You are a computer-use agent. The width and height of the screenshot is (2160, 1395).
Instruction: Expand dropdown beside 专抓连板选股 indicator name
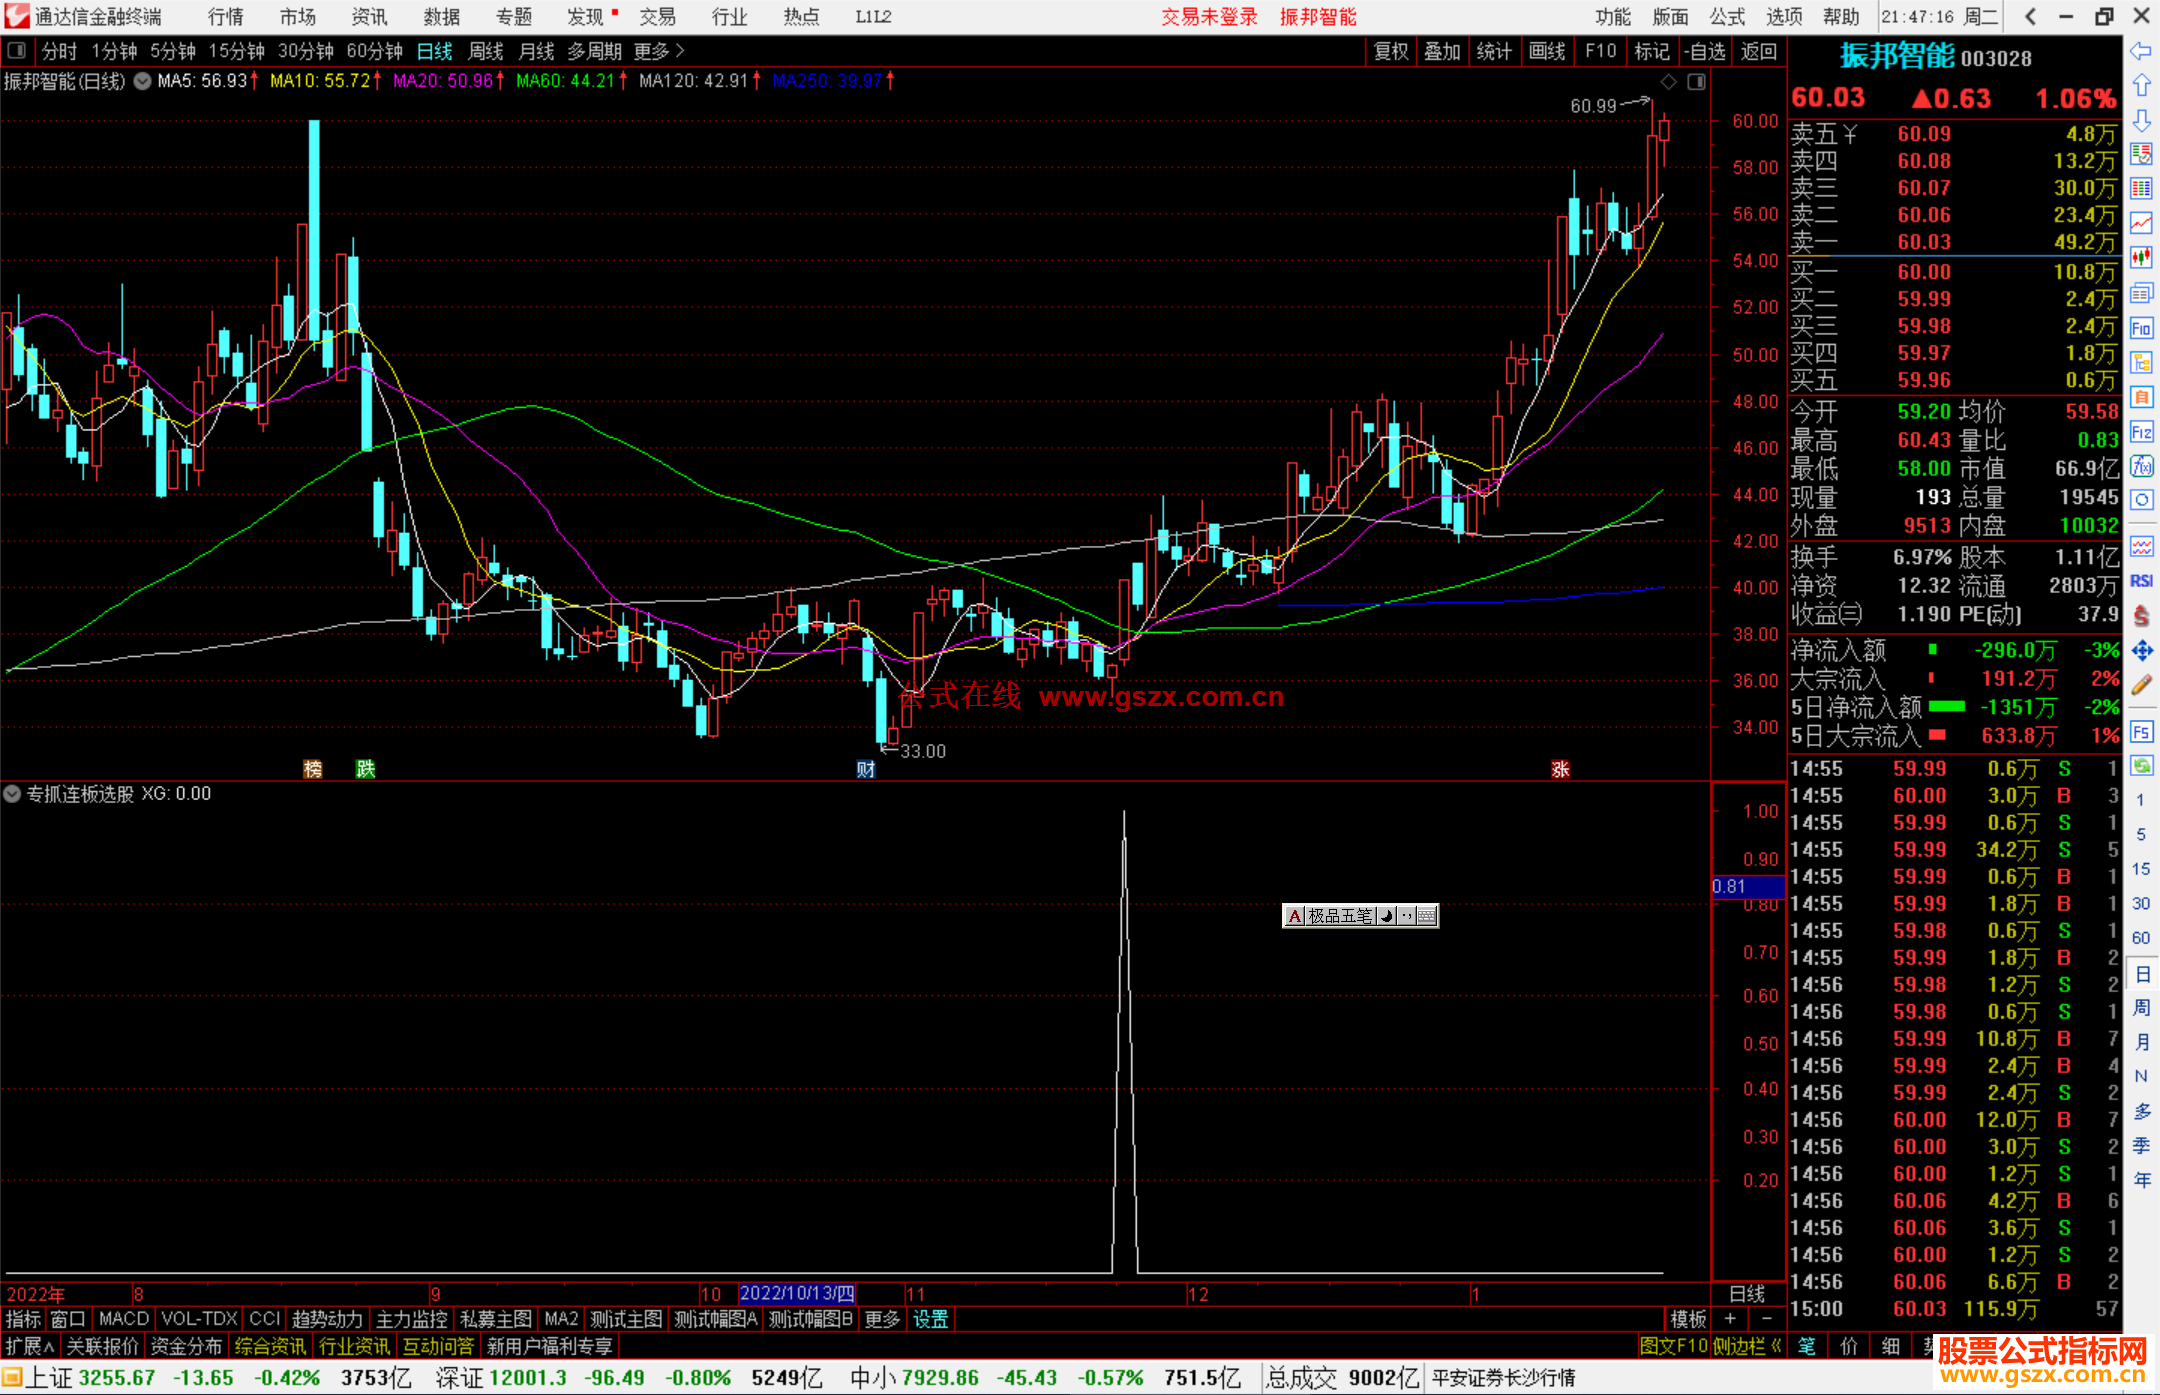pos(12,794)
